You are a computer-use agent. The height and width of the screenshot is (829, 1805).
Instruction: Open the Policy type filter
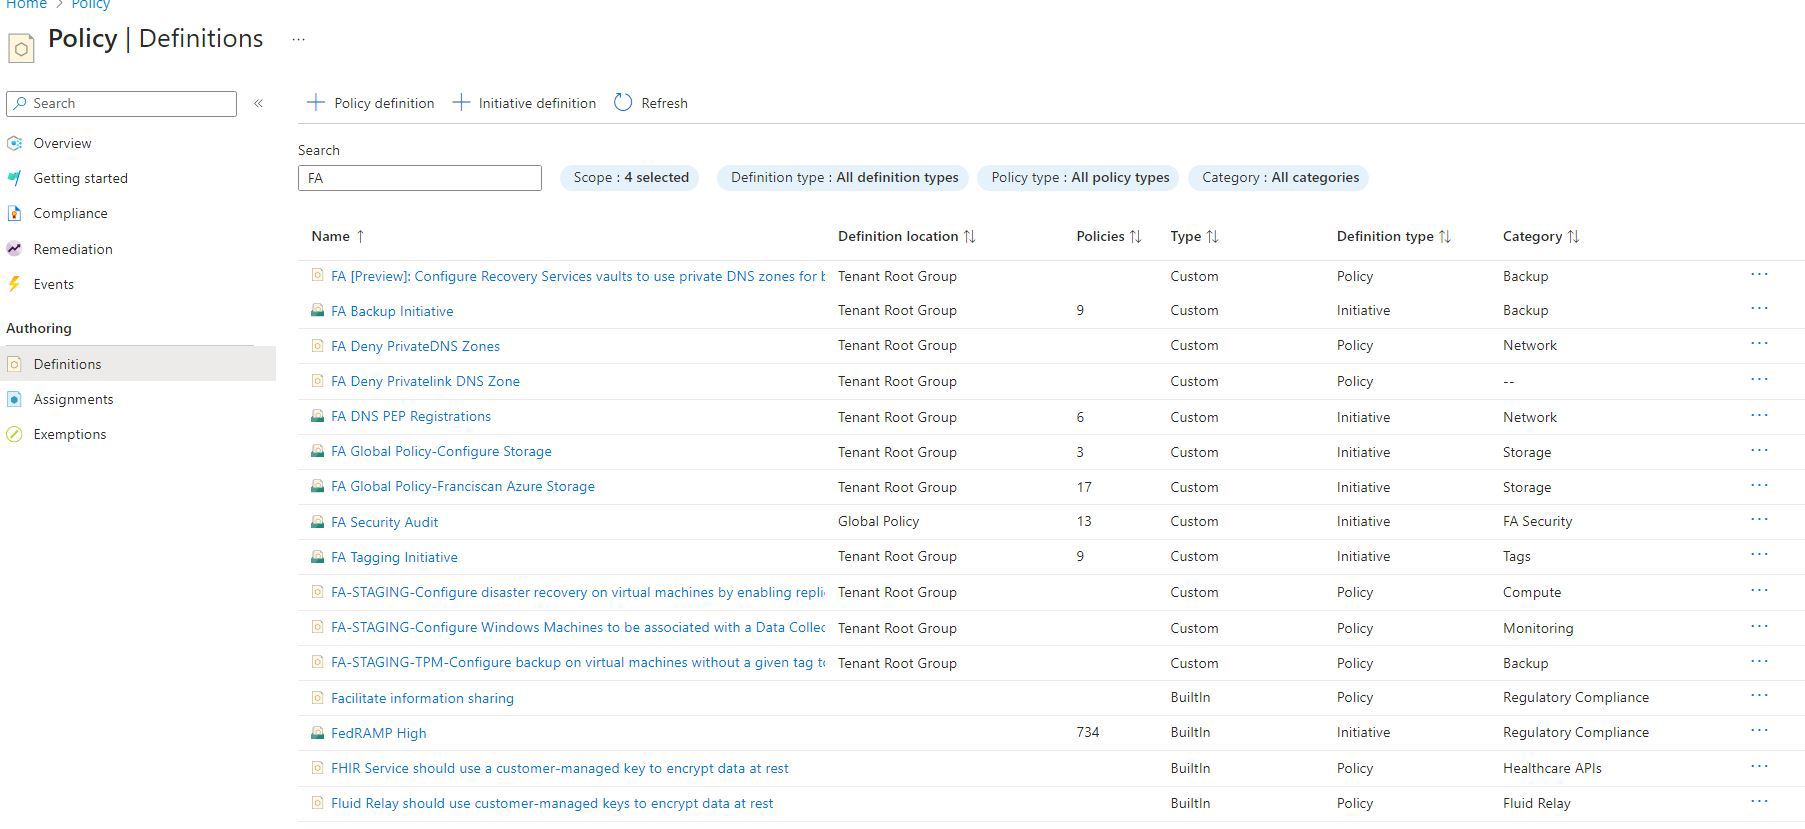[x=1079, y=177]
